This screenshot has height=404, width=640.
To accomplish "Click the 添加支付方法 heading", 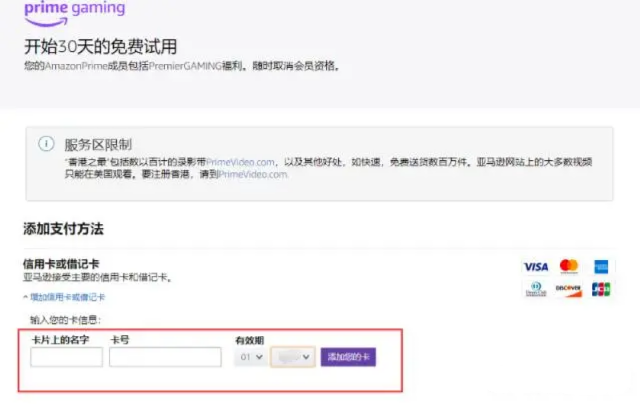I will pyautogui.click(x=64, y=229).
